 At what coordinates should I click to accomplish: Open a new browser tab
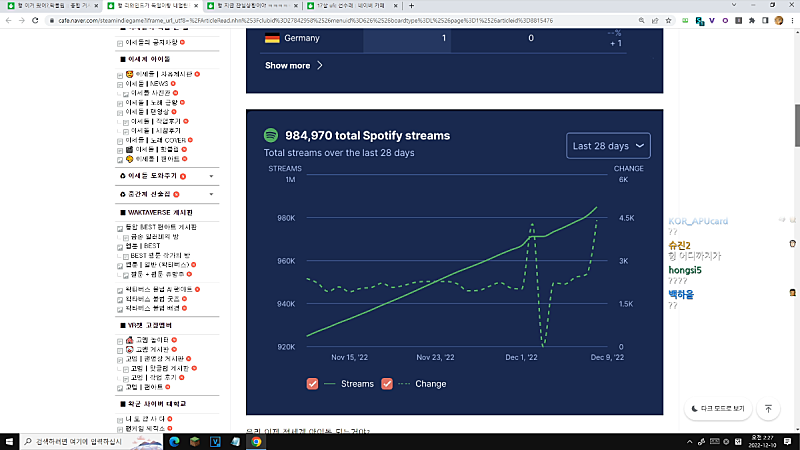point(412,6)
